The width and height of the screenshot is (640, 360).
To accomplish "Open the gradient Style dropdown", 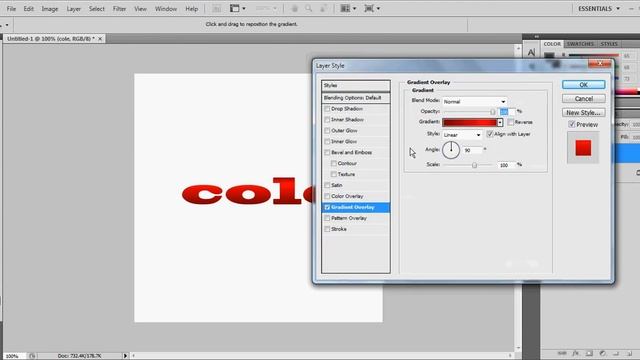I will 462,135.
